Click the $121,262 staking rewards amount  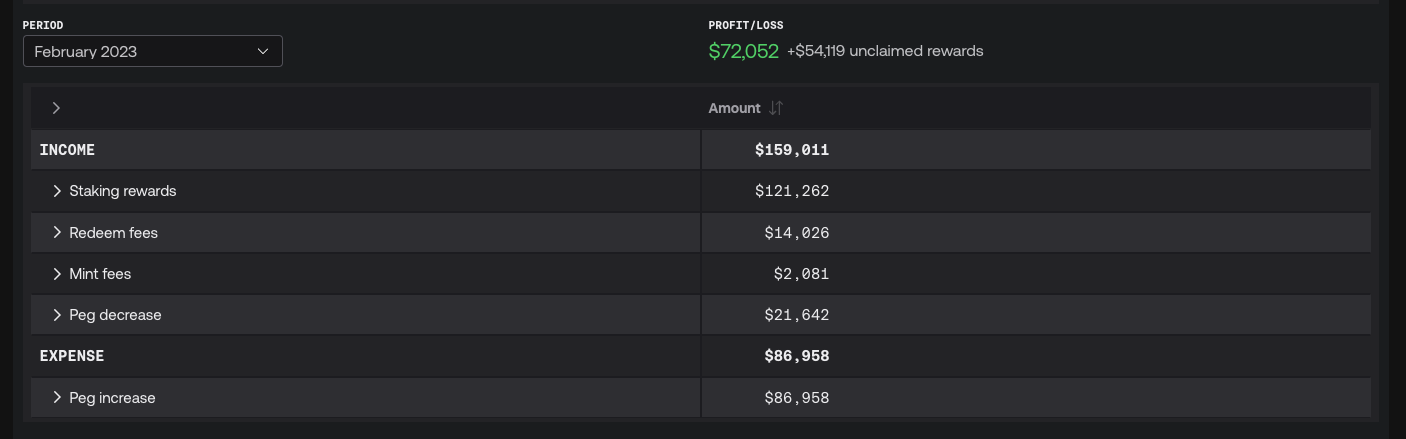[x=792, y=191]
